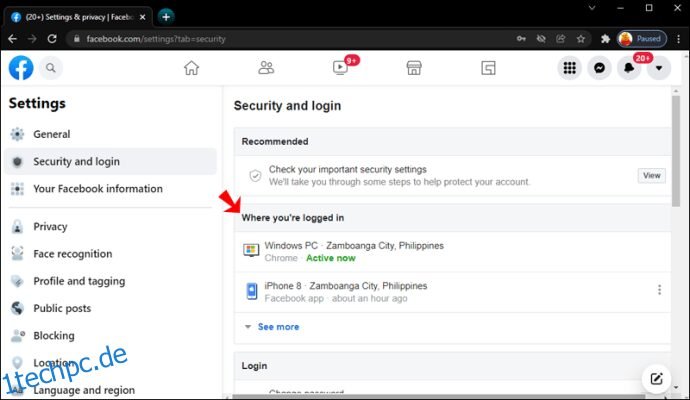
Task: Open Profile and tagging settings
Action: [110, 281]
